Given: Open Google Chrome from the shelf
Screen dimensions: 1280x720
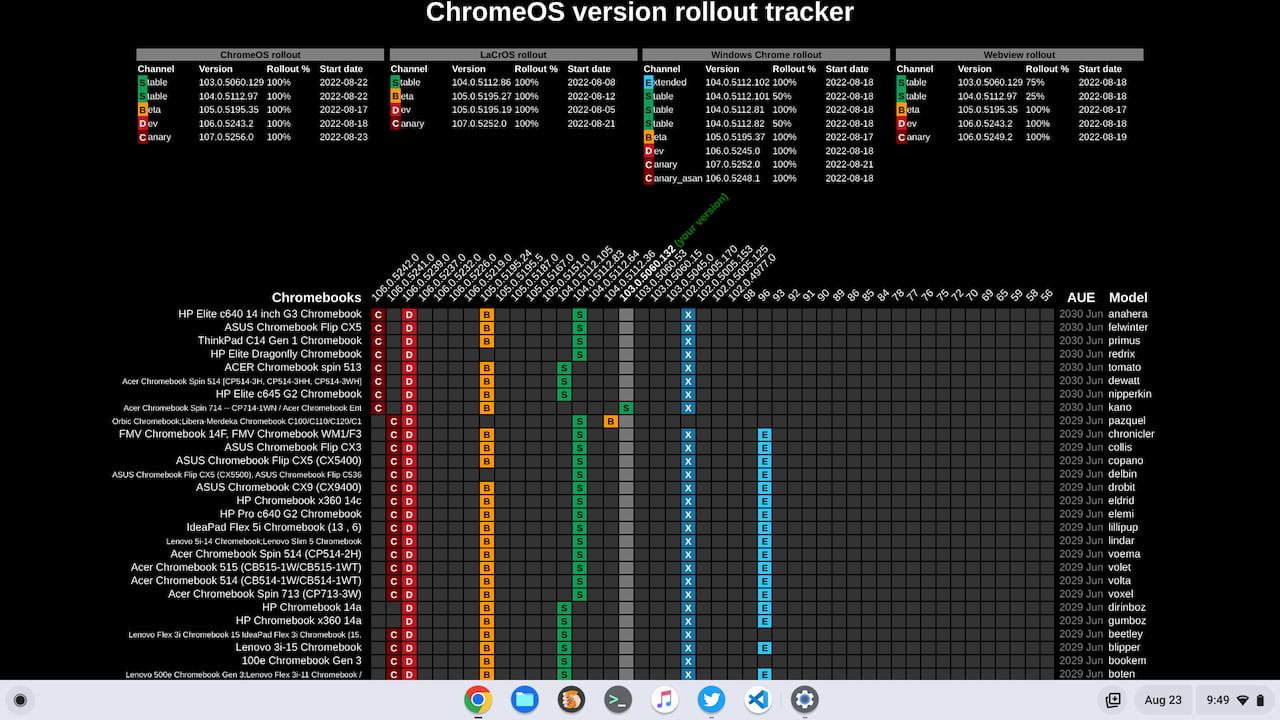Looking at the screenshot, I should pyautogui.click(x=478, y=700).
